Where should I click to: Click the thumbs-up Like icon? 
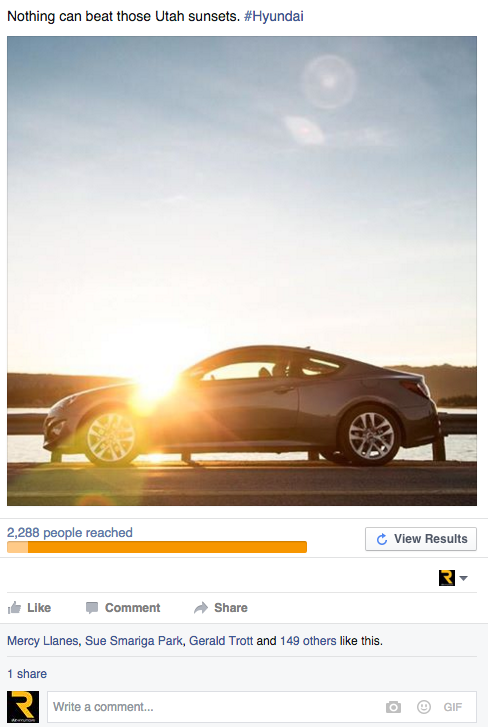click(x=15, y=607)
